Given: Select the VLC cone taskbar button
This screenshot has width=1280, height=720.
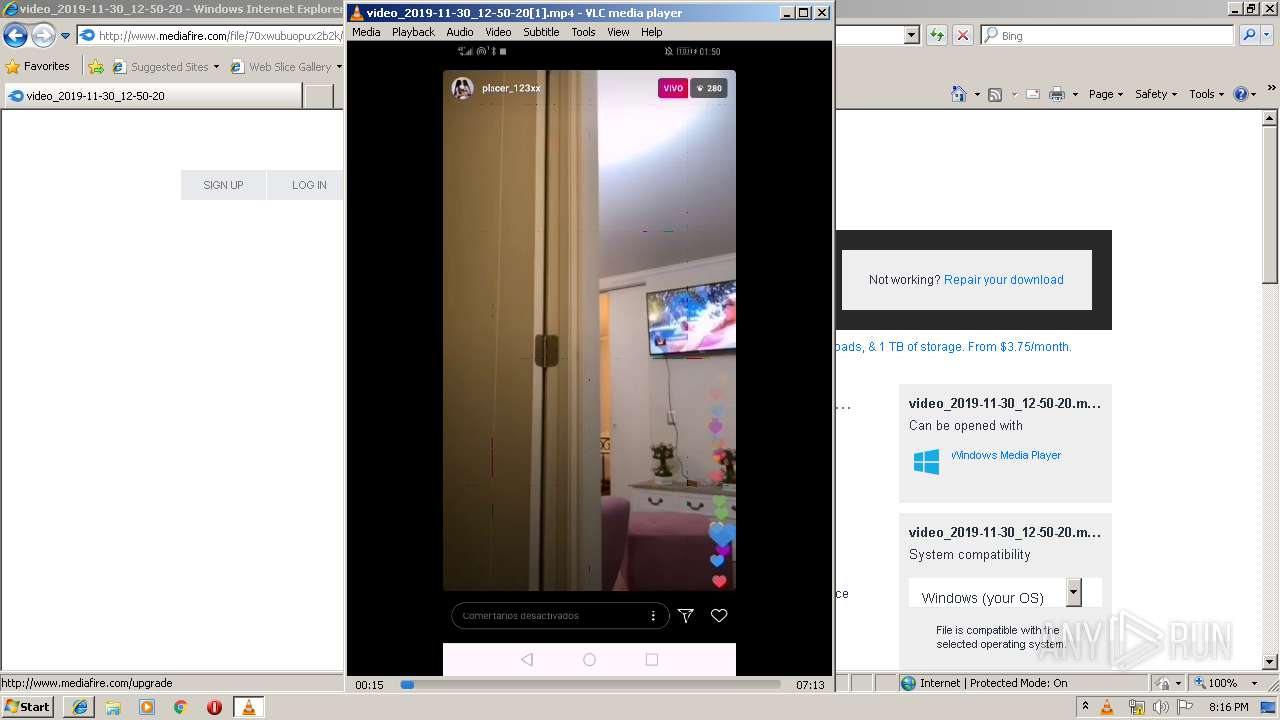Looking at the screenshot, I should 248,707.
